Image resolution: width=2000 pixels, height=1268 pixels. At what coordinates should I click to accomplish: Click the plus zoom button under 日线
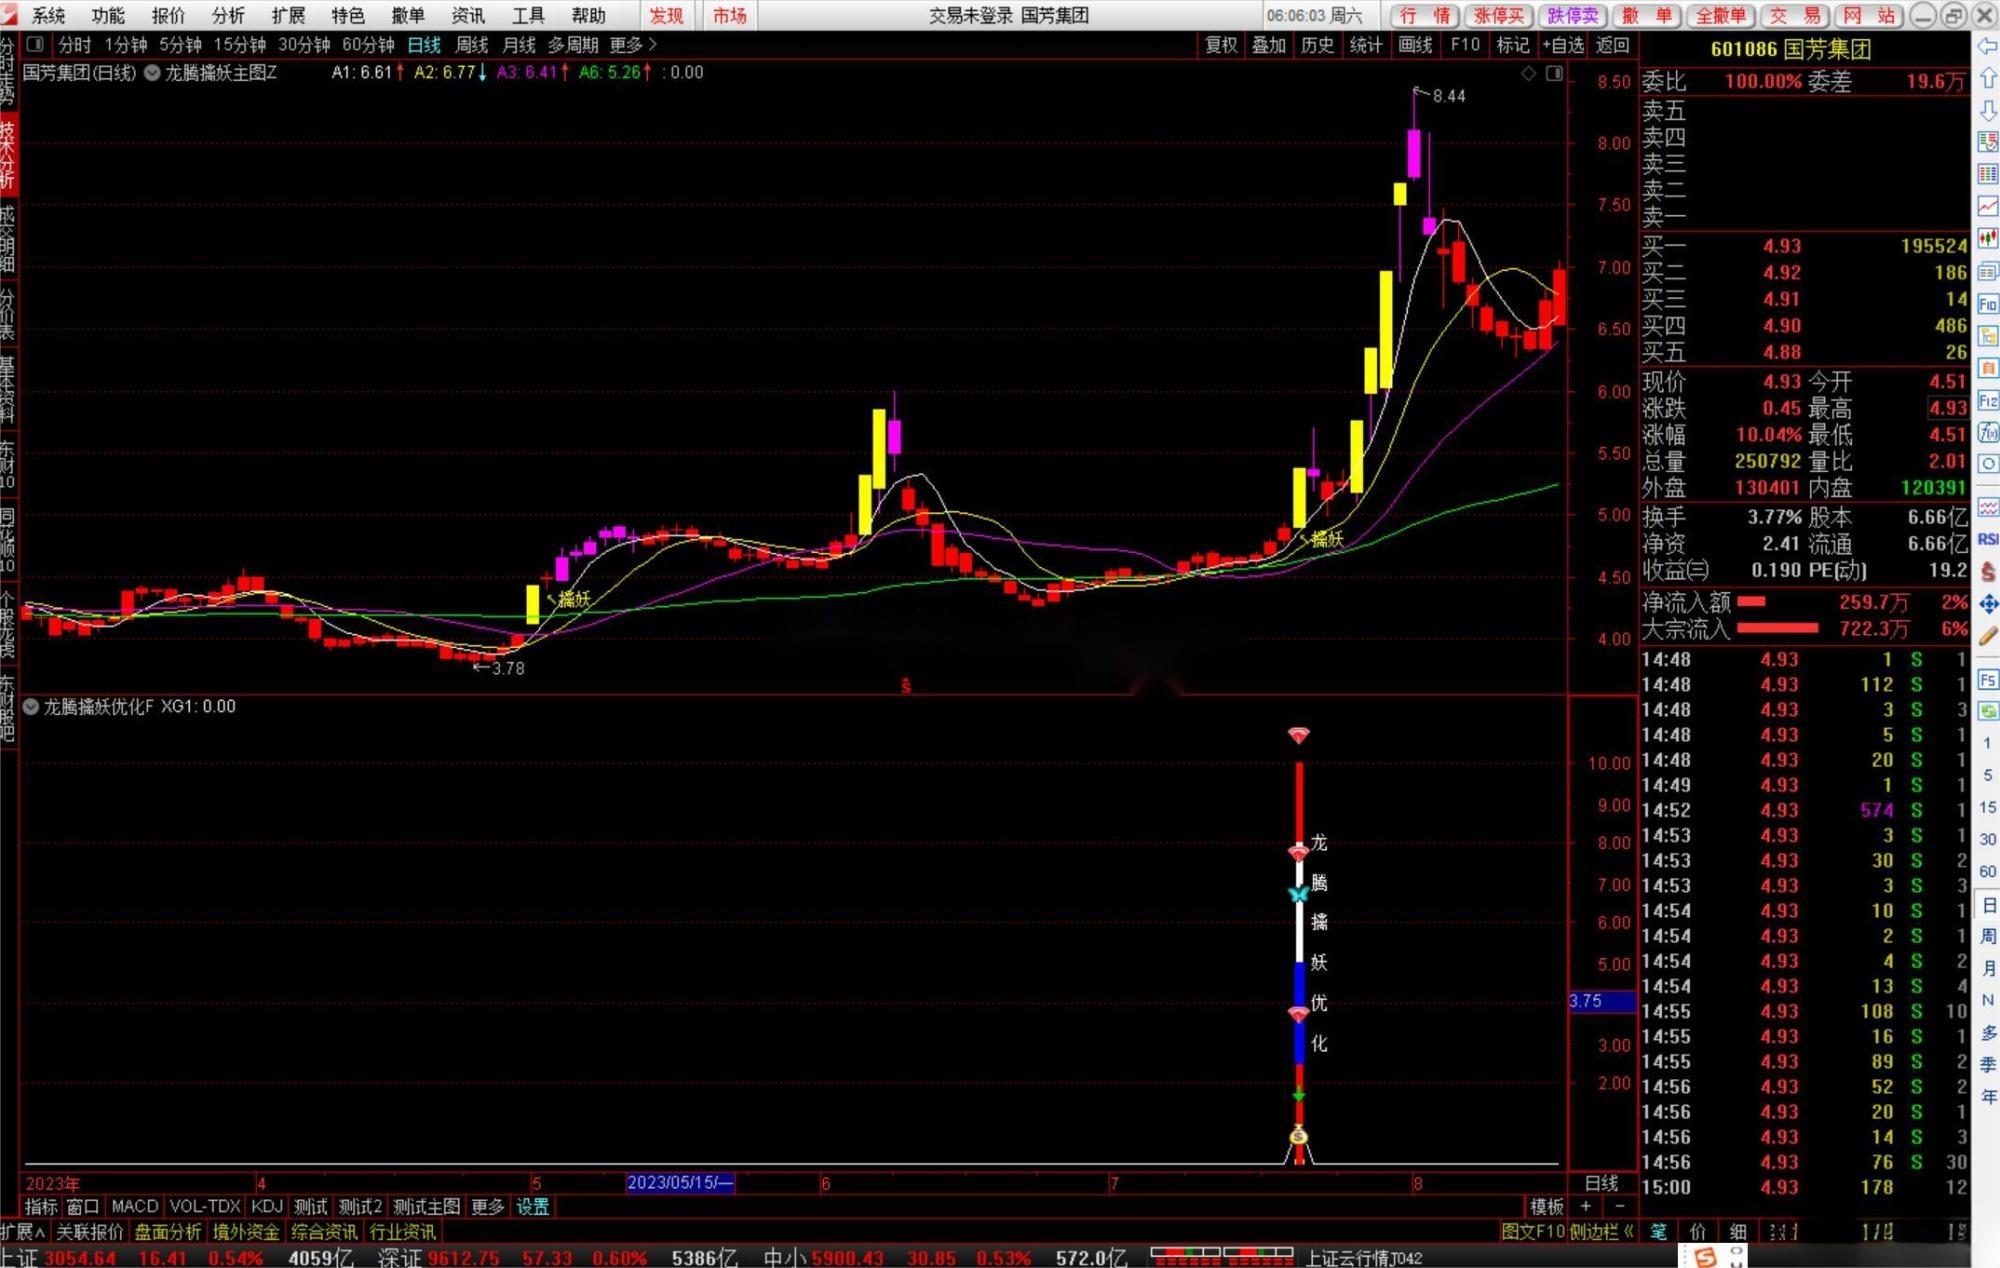tap(1585, 1206)
